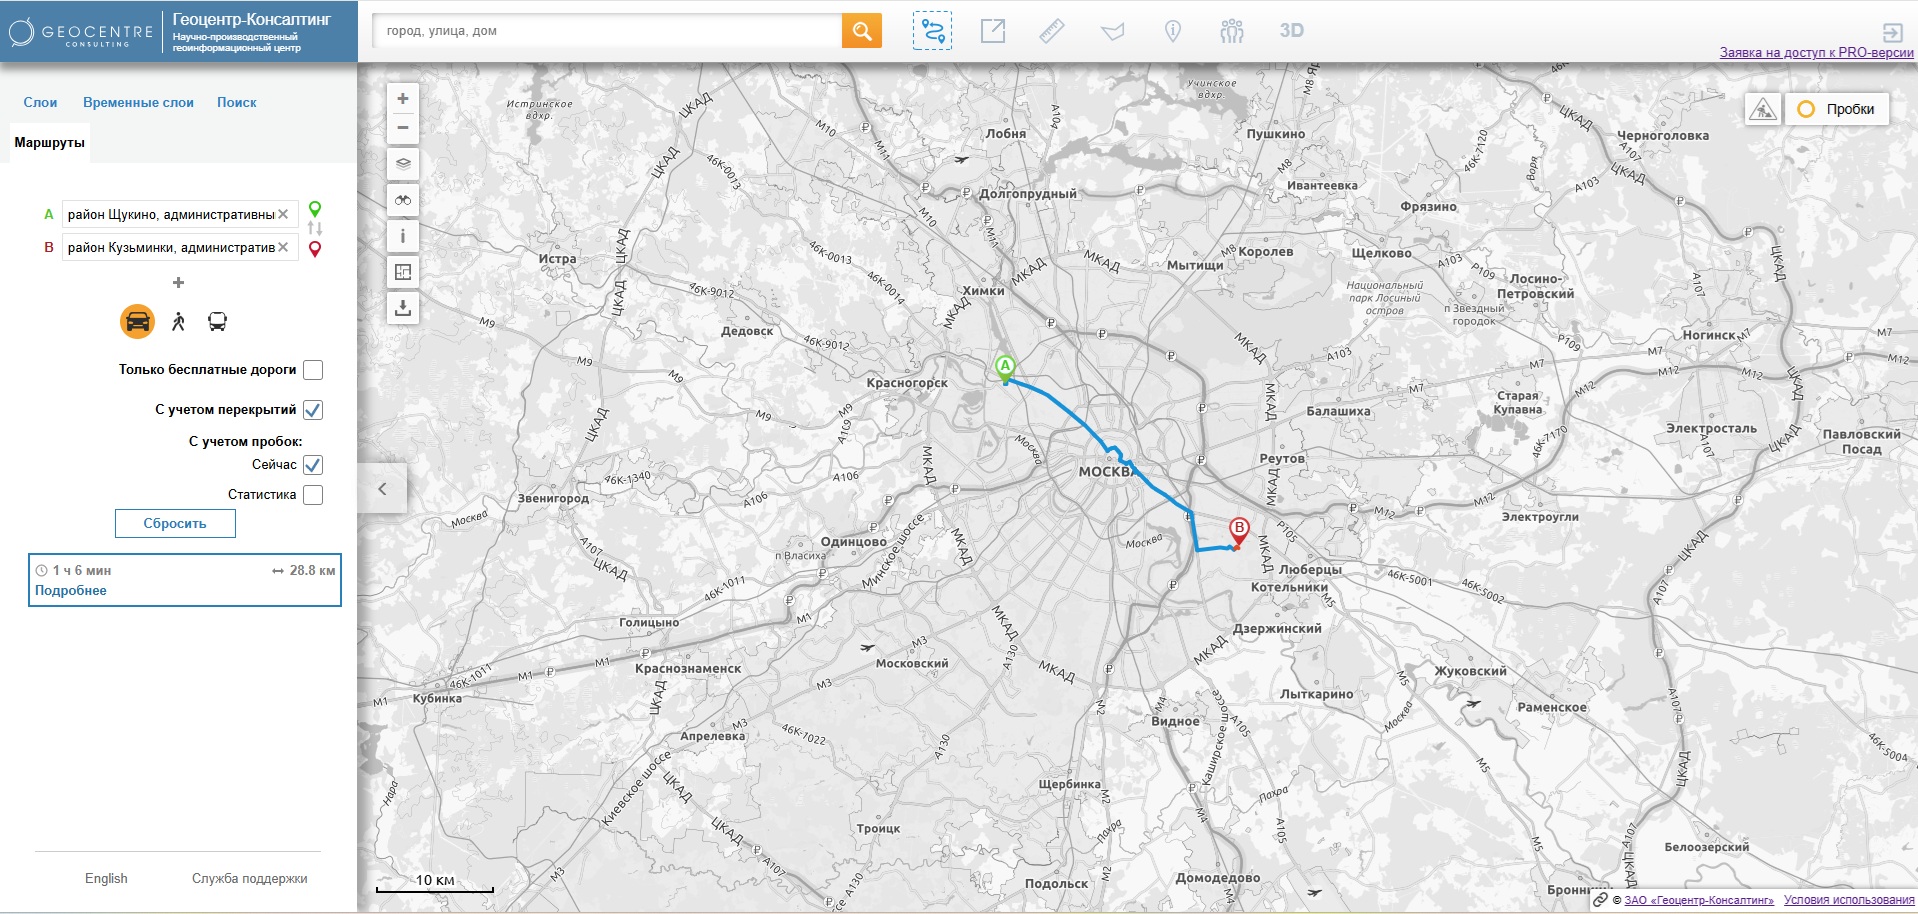The width and height of the screenshot is (1918, 914).
Task: Expand route details via "Подробнее"
Action: [x=71, y=591]
